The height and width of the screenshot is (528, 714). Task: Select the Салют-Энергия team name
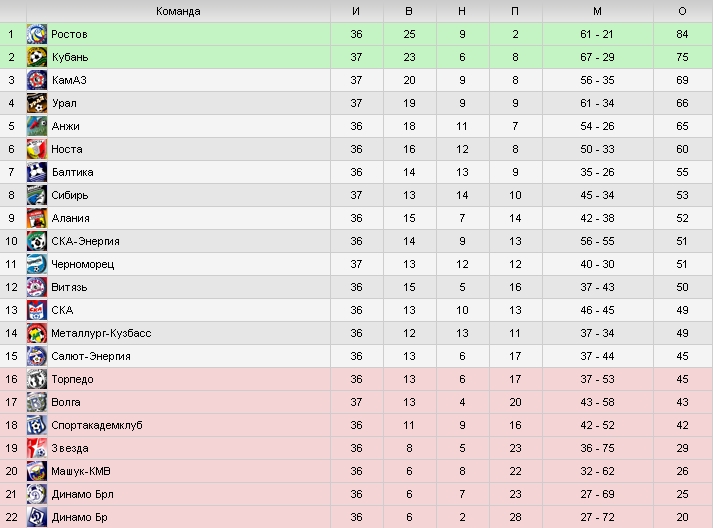point(91,356)
